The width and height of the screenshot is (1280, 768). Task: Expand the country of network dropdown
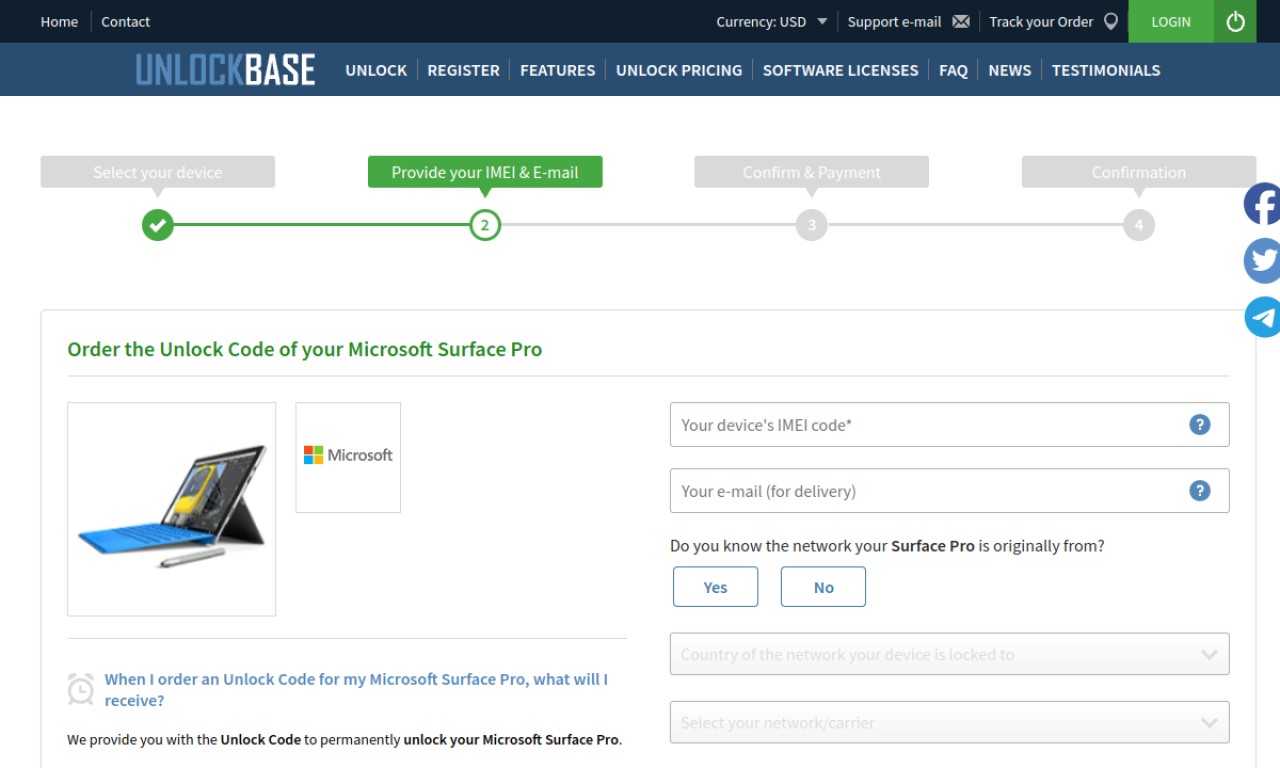tap(950, 655)
